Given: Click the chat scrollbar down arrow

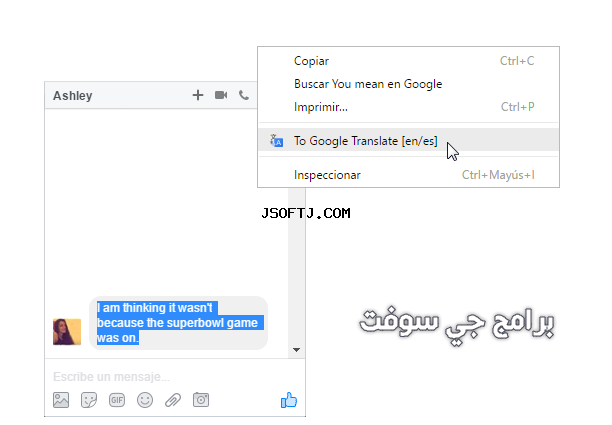Looking at the screenshot, I should click(x=297, y=350).
